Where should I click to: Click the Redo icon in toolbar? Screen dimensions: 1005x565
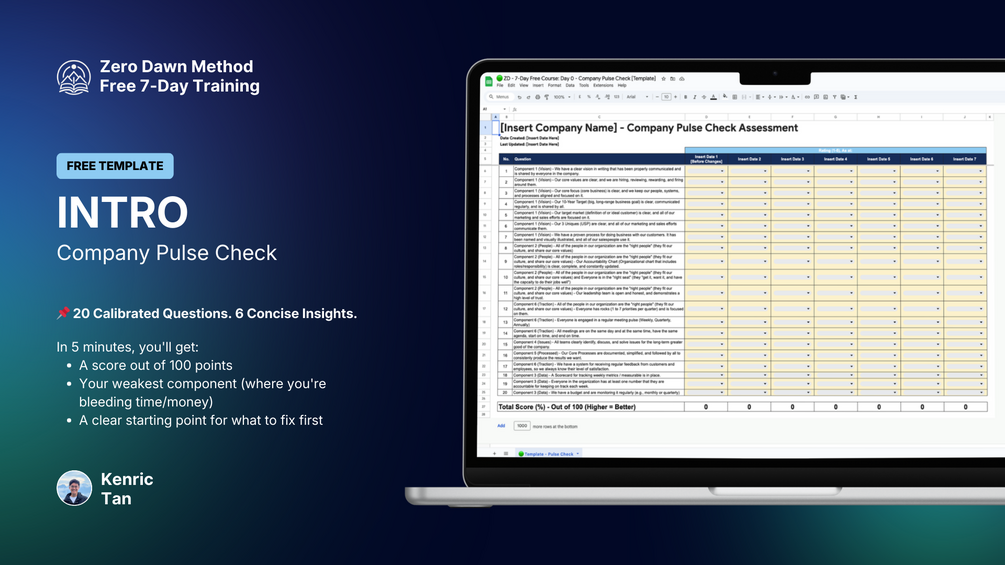pos(528,97)
